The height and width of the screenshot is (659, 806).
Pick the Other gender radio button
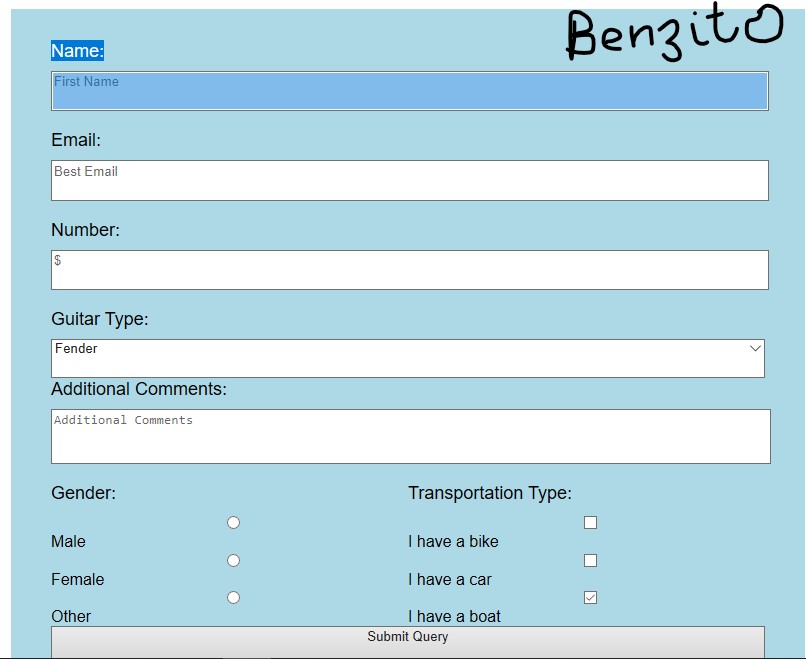coord(233,597)
